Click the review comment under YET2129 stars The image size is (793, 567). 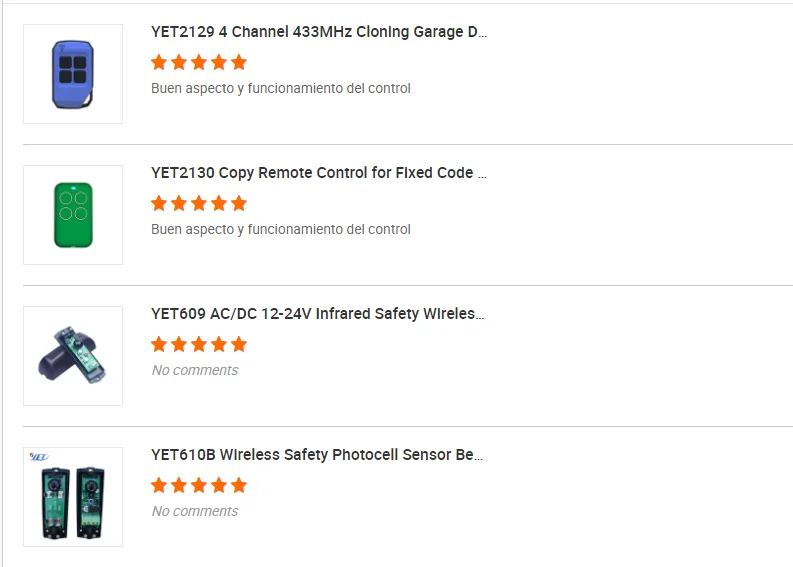click(x=281, y=88)
